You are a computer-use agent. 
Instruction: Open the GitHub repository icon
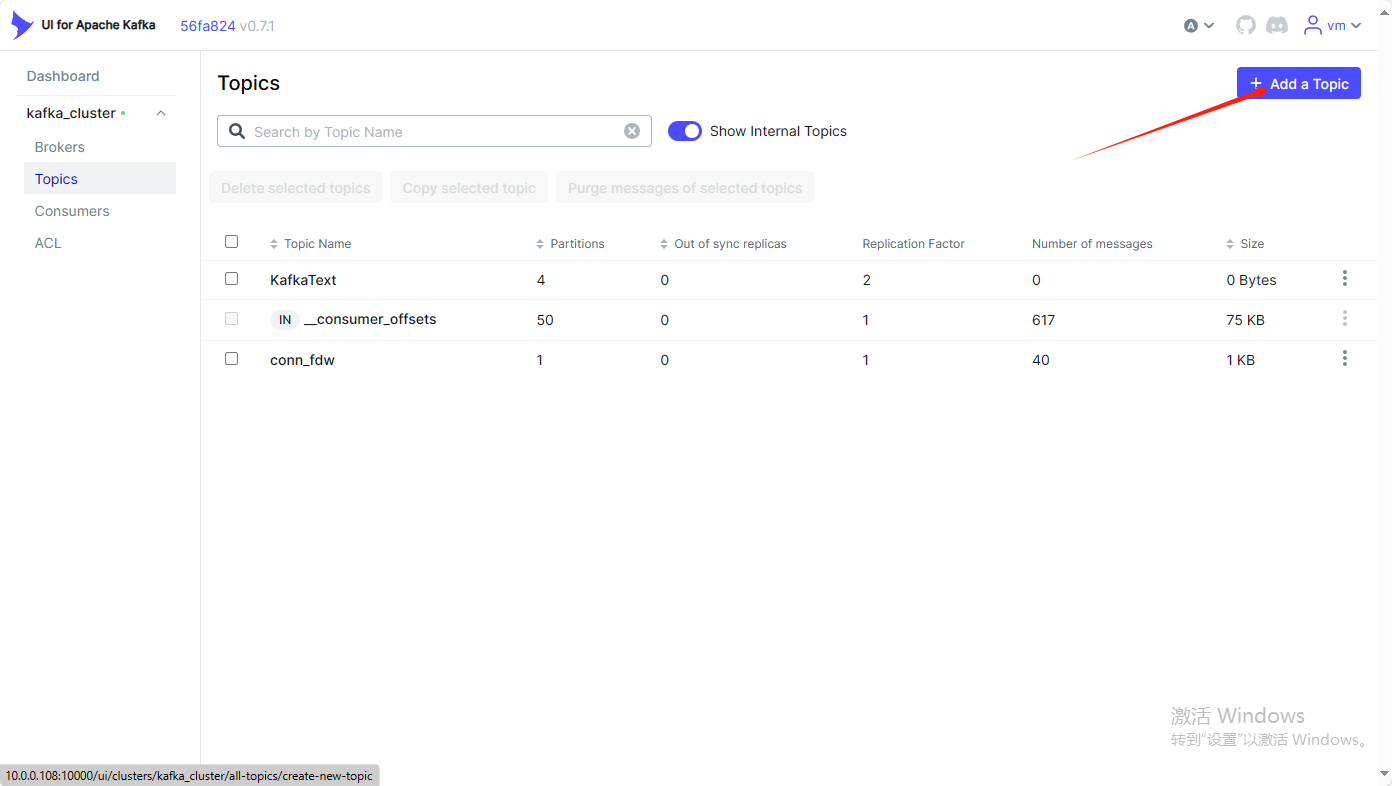[1245, 26]
